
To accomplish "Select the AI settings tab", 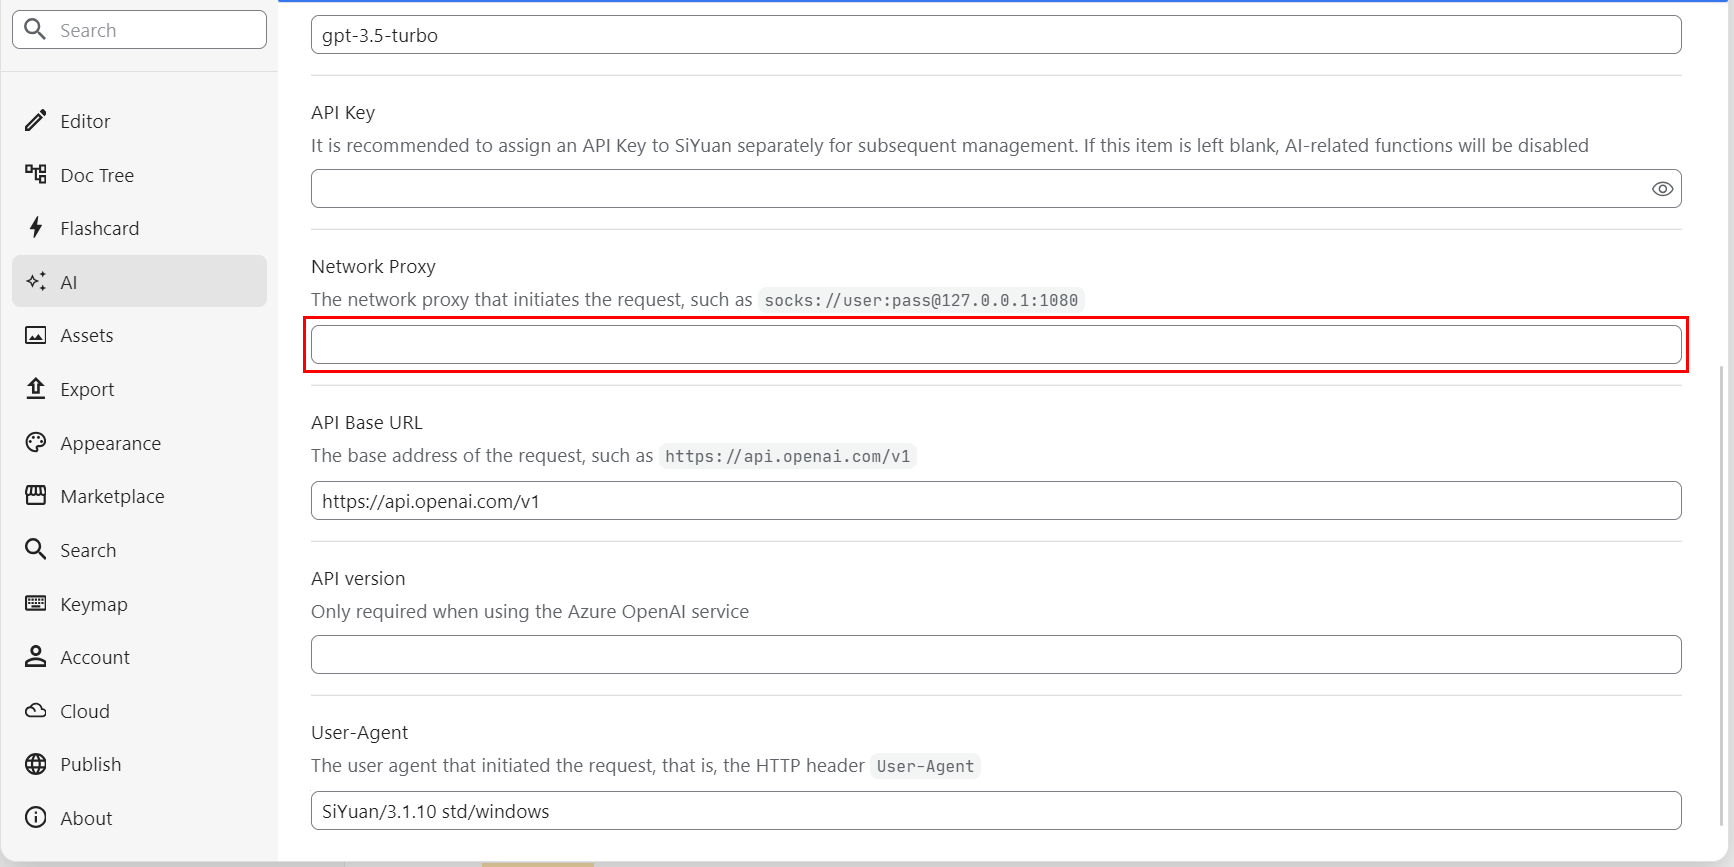I will pyautogui.click(x=139, y=282).
